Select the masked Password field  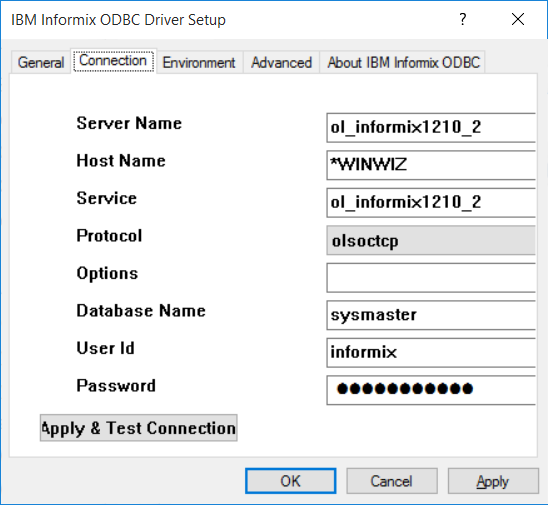click(x=431, y=390)
